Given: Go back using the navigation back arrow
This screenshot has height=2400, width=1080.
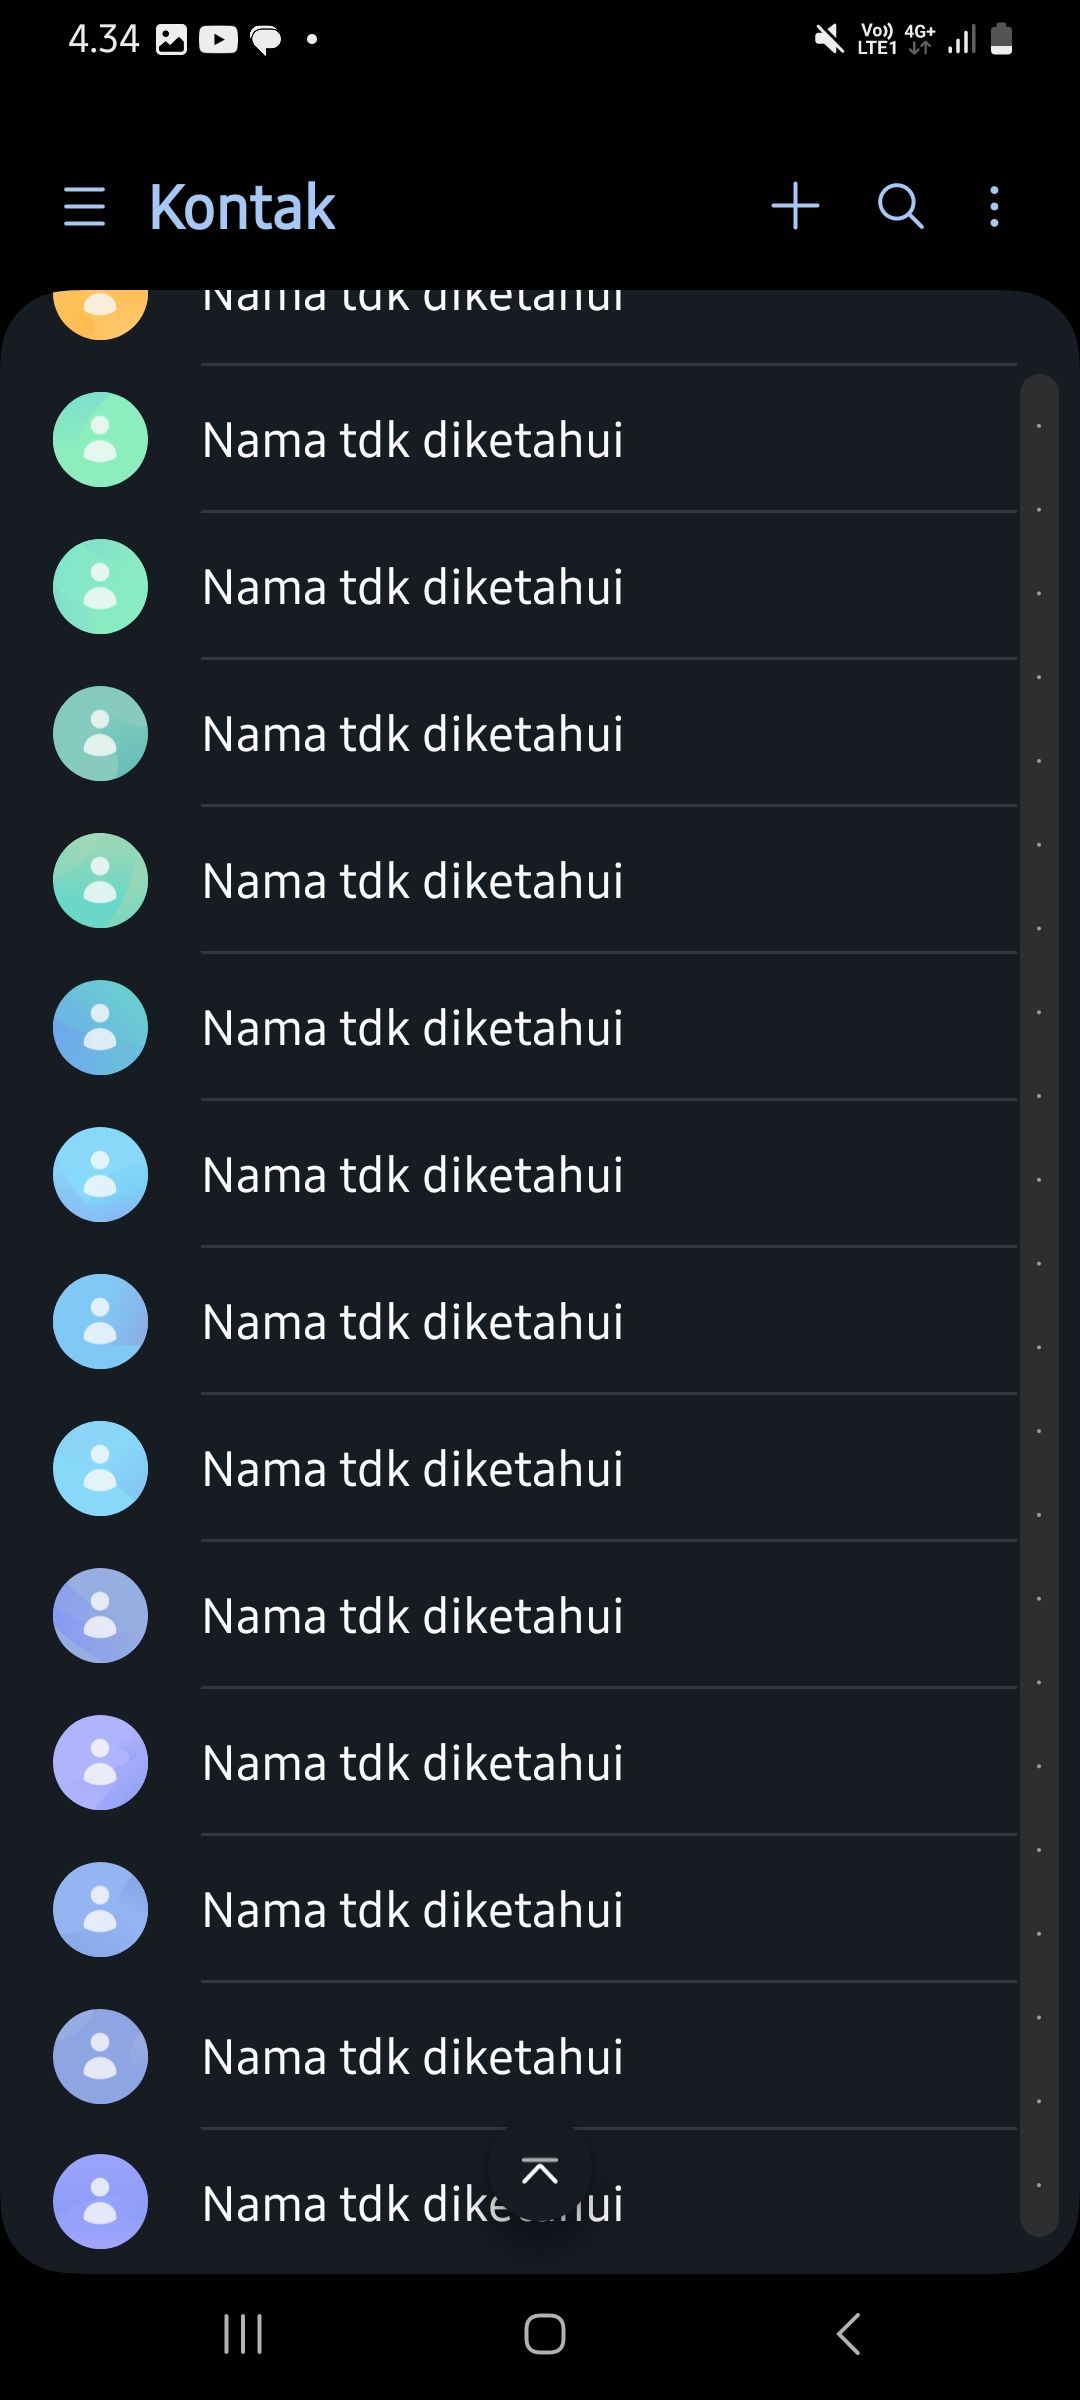Looking at the screenshot, I should [x=848, y=2334].
